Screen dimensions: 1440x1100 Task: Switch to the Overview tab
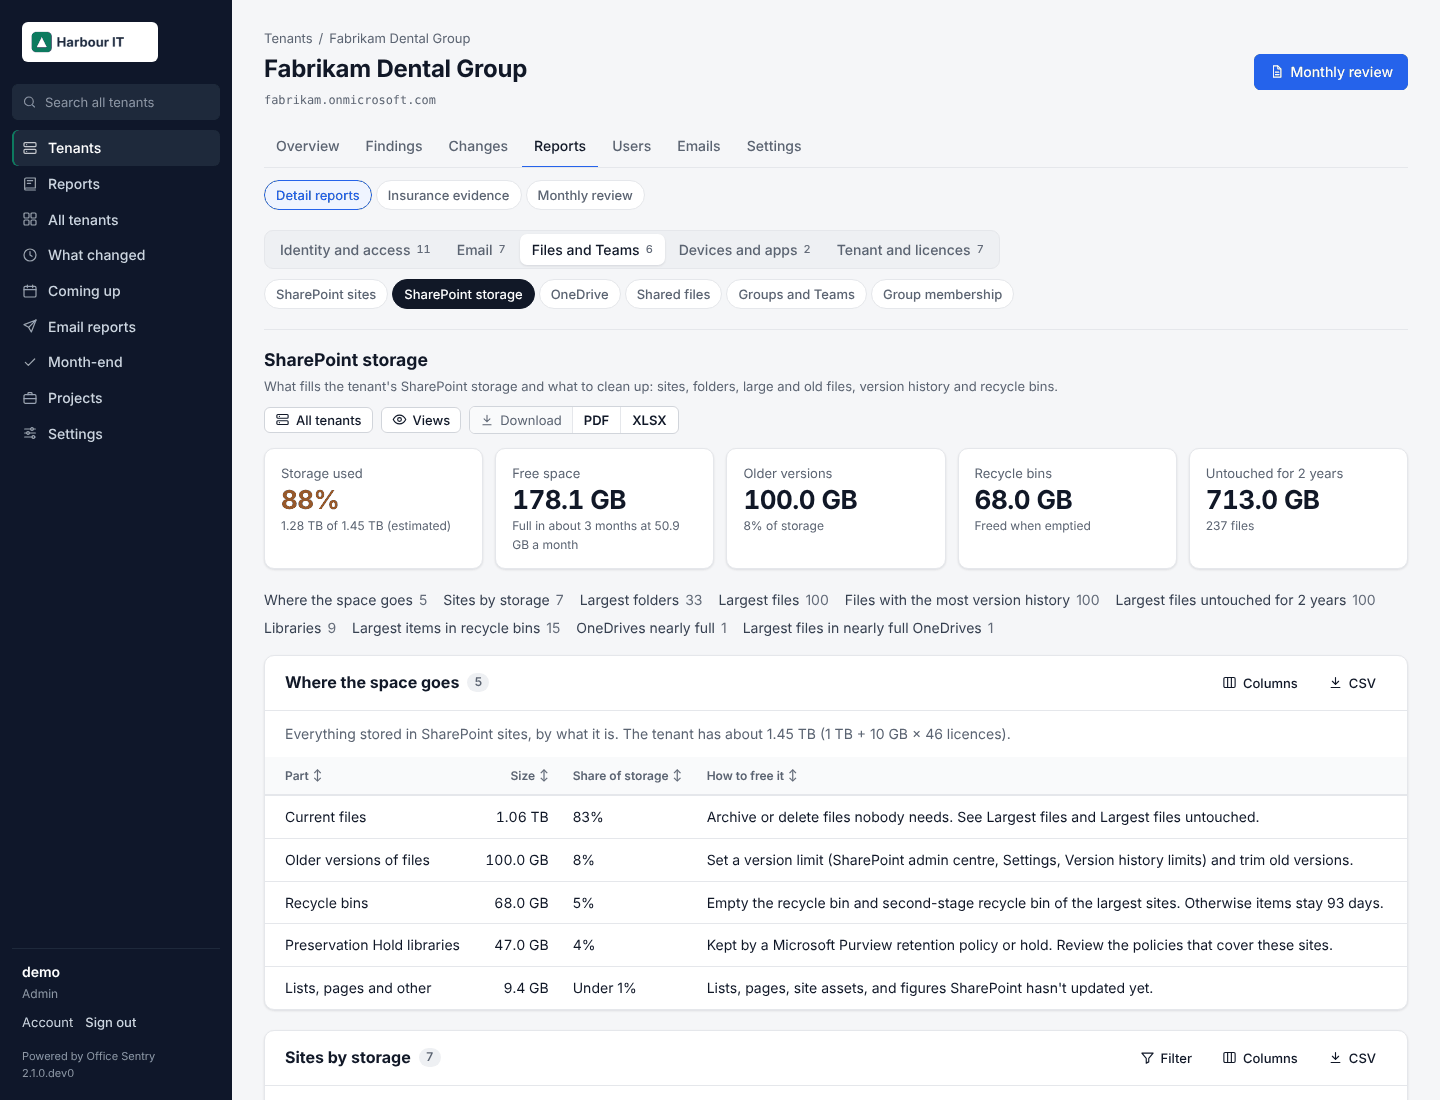308,146
